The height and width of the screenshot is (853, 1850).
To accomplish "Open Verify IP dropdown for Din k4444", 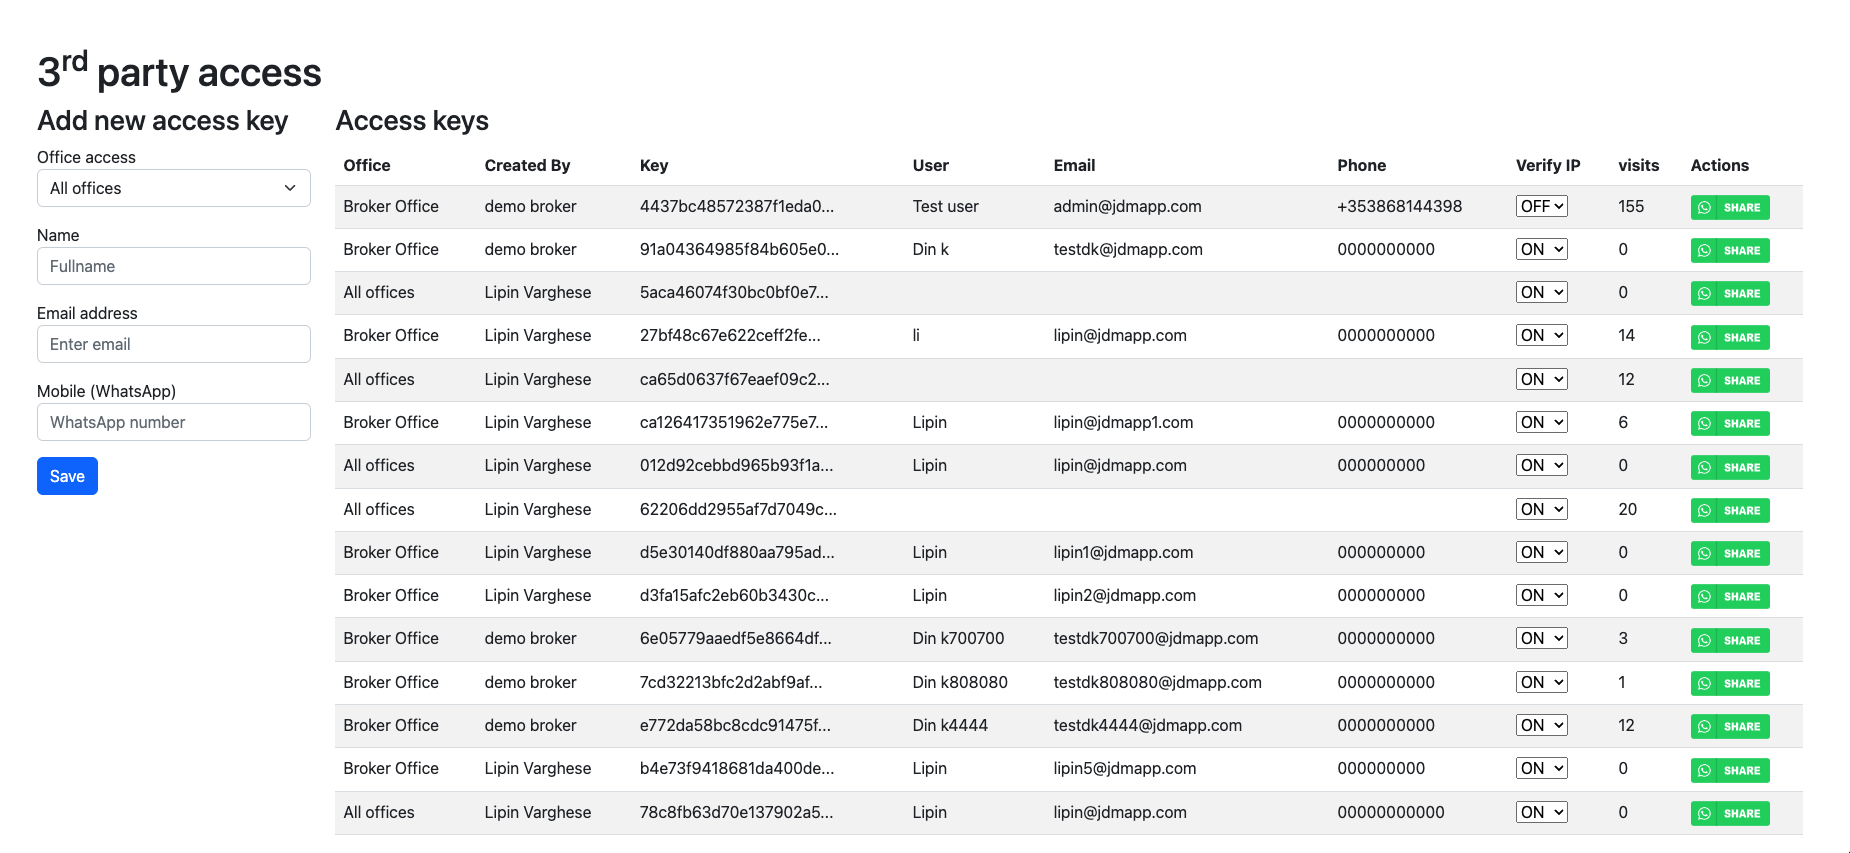I will [1541, 725].
